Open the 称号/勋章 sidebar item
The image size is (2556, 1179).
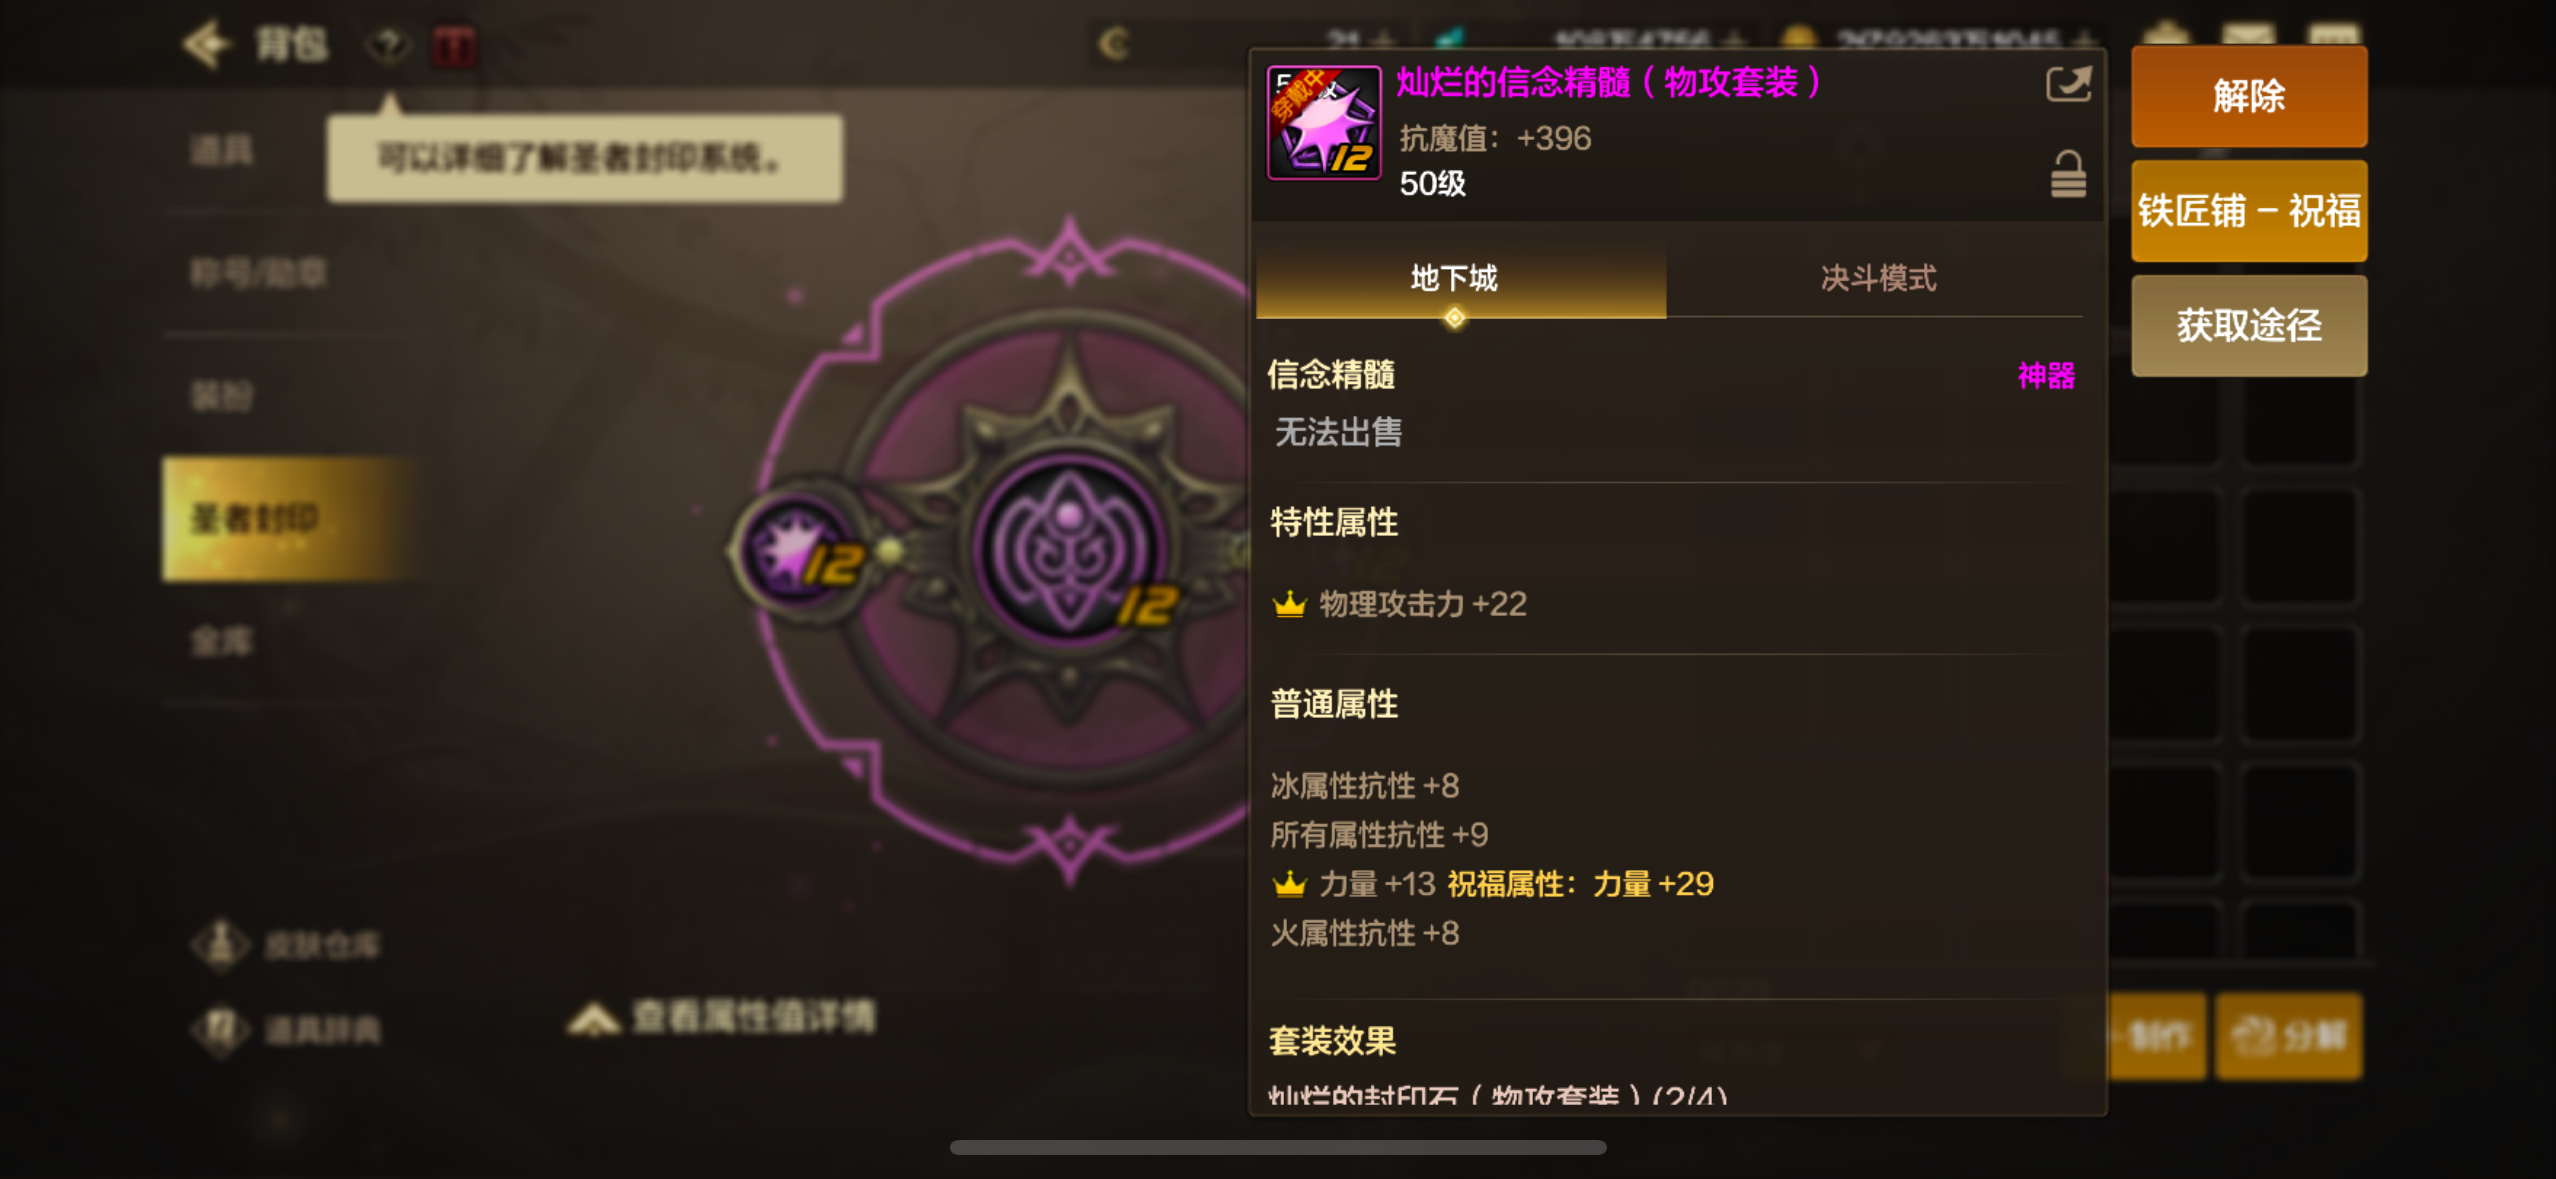[x=258, y=272]
